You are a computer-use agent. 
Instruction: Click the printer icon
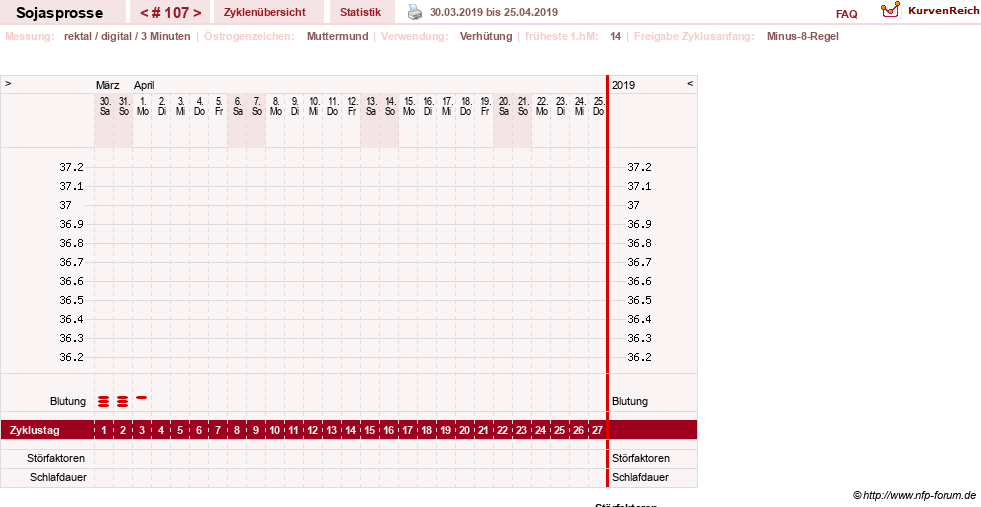click(x=415, y=12)
